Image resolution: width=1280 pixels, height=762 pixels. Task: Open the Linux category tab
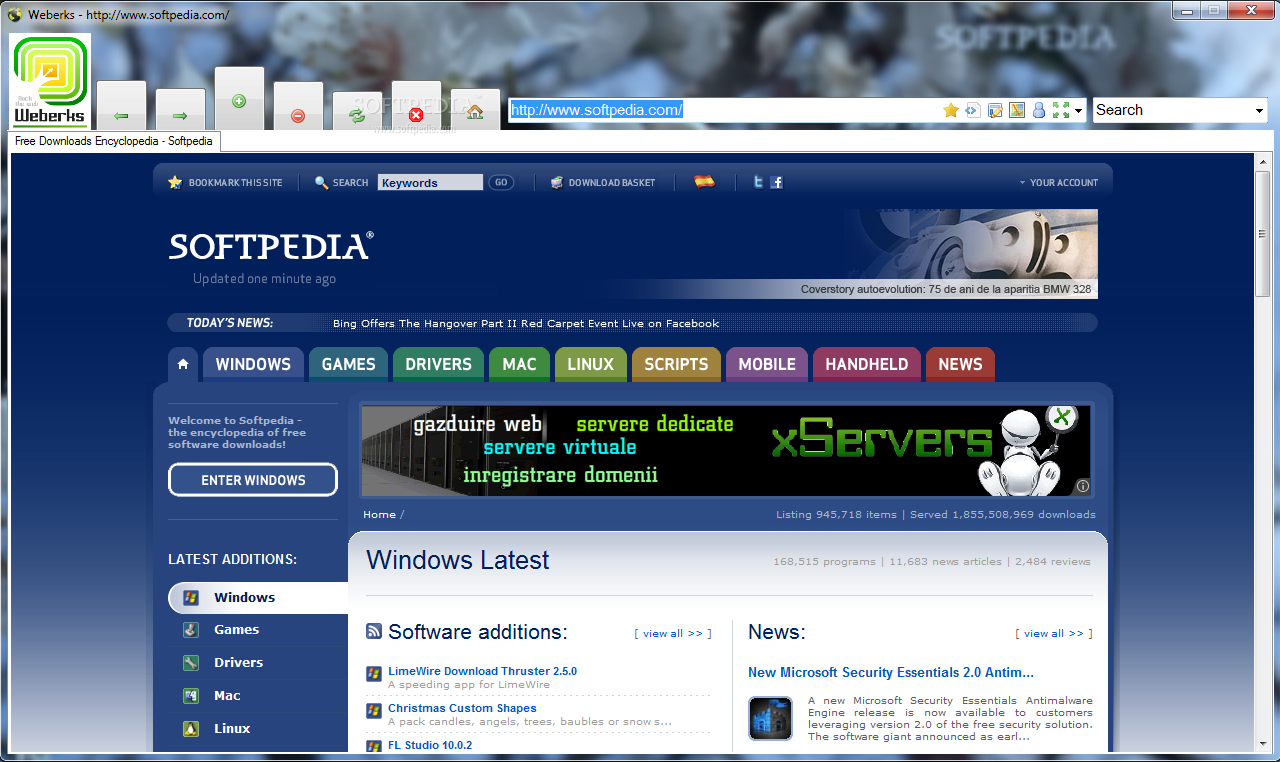[x=590, y=364]
